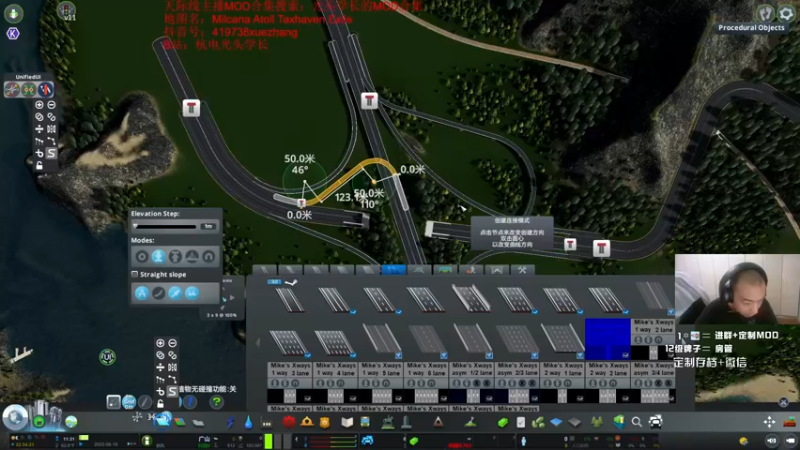
Task: Open the main info views bubble button
Action: point(15,417)
